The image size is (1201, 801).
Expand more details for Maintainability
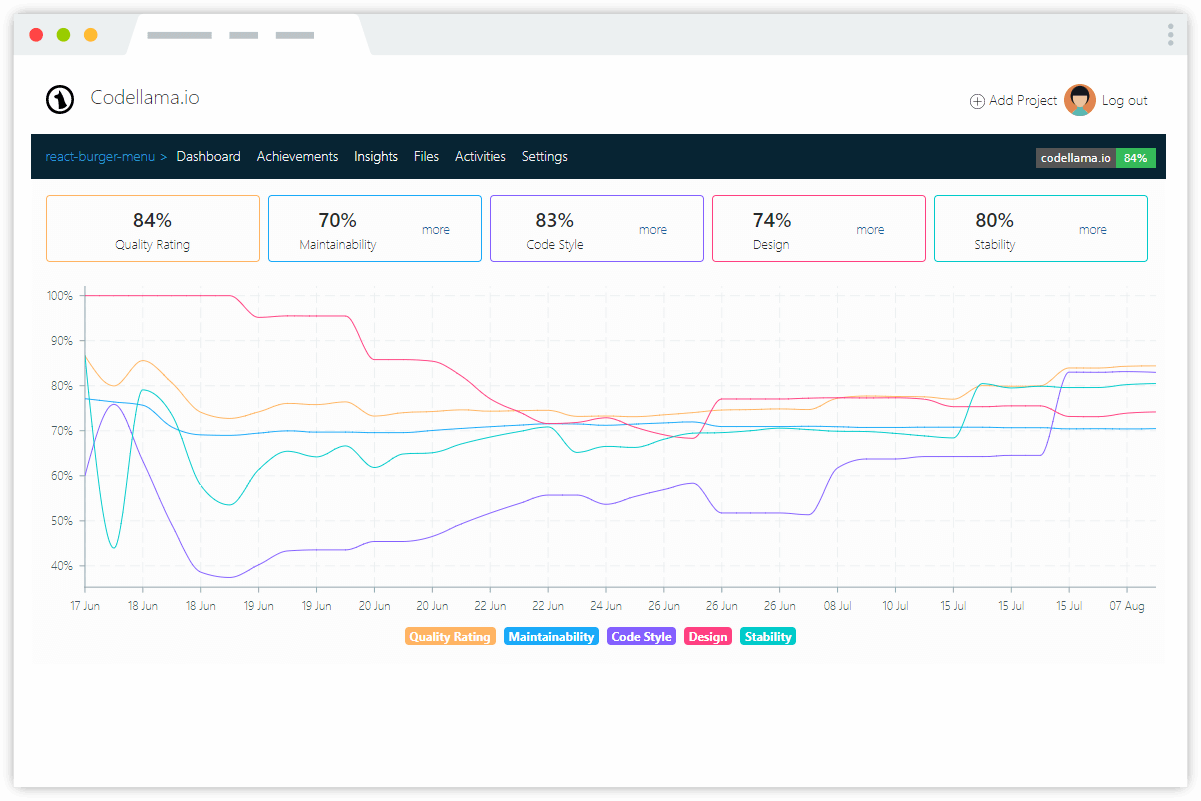click(x=436, y=230)
